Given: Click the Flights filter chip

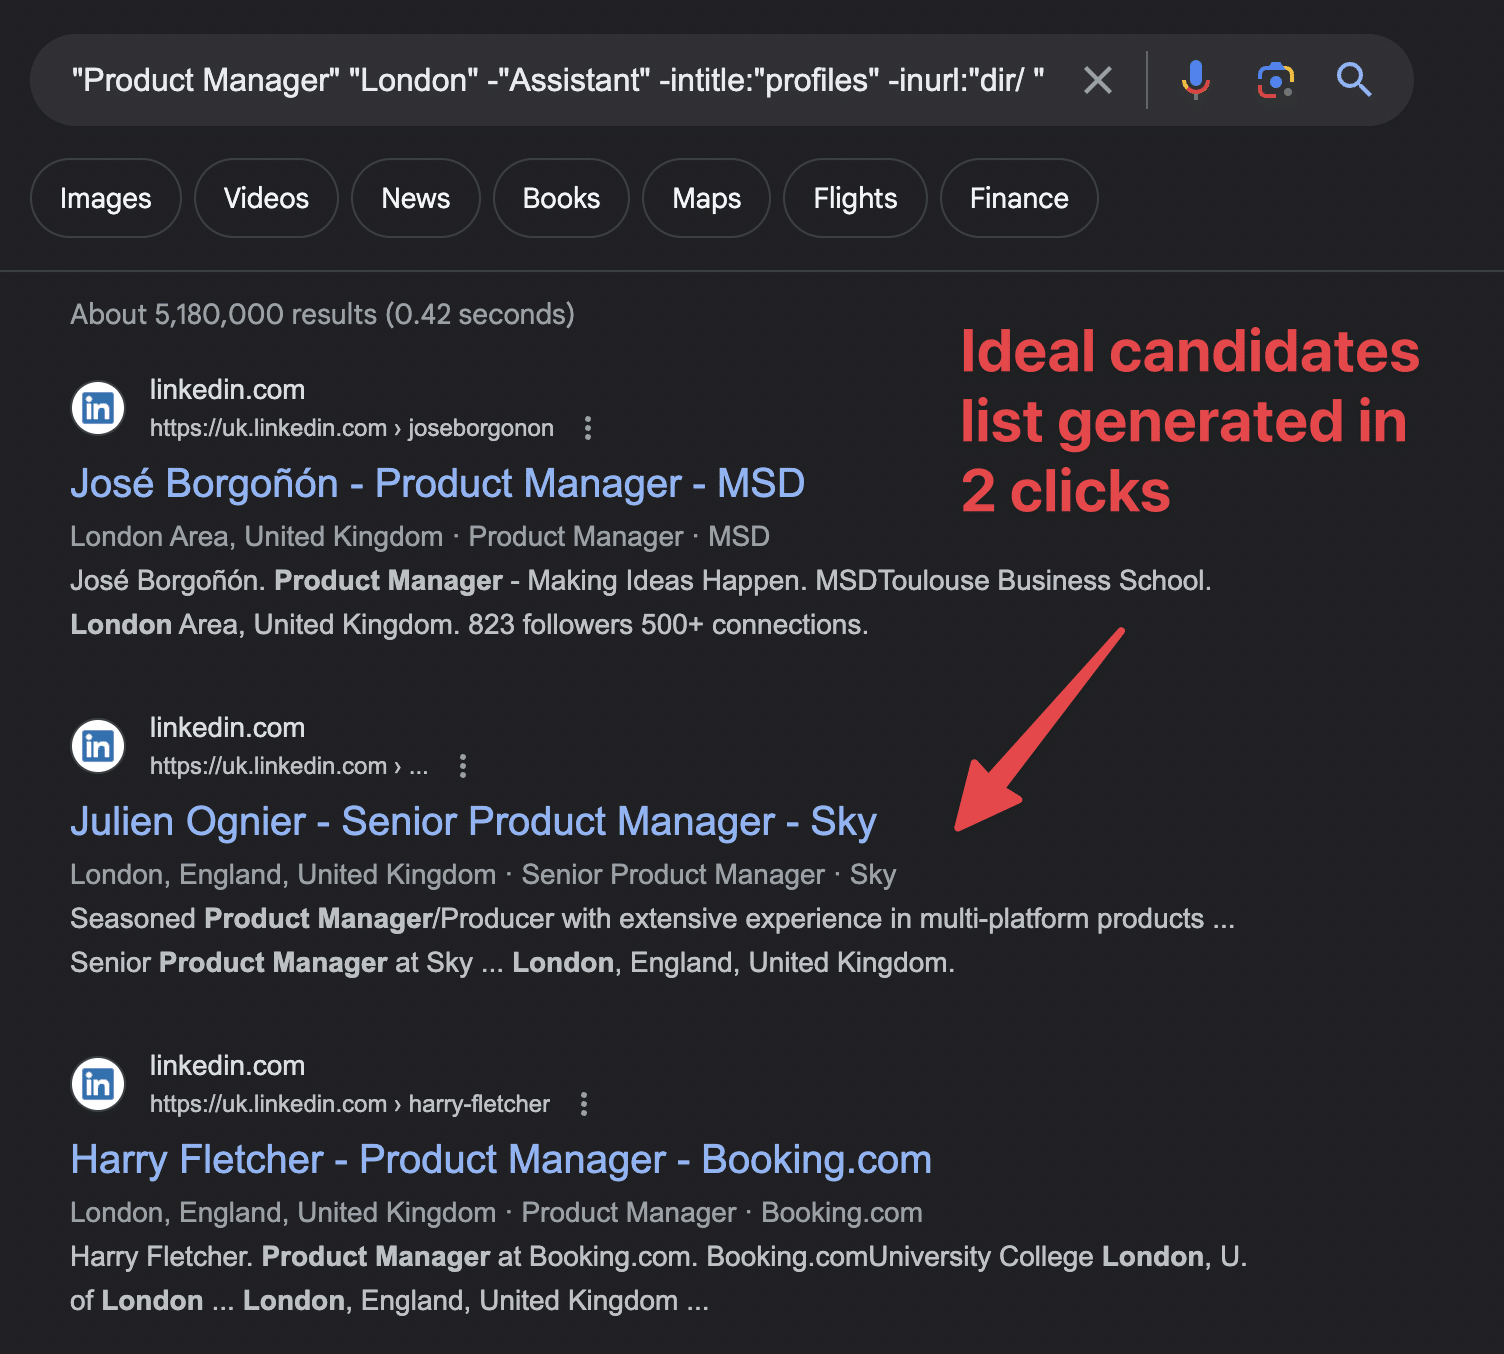Looking at the screenshot, I should [x=855, y=198].
